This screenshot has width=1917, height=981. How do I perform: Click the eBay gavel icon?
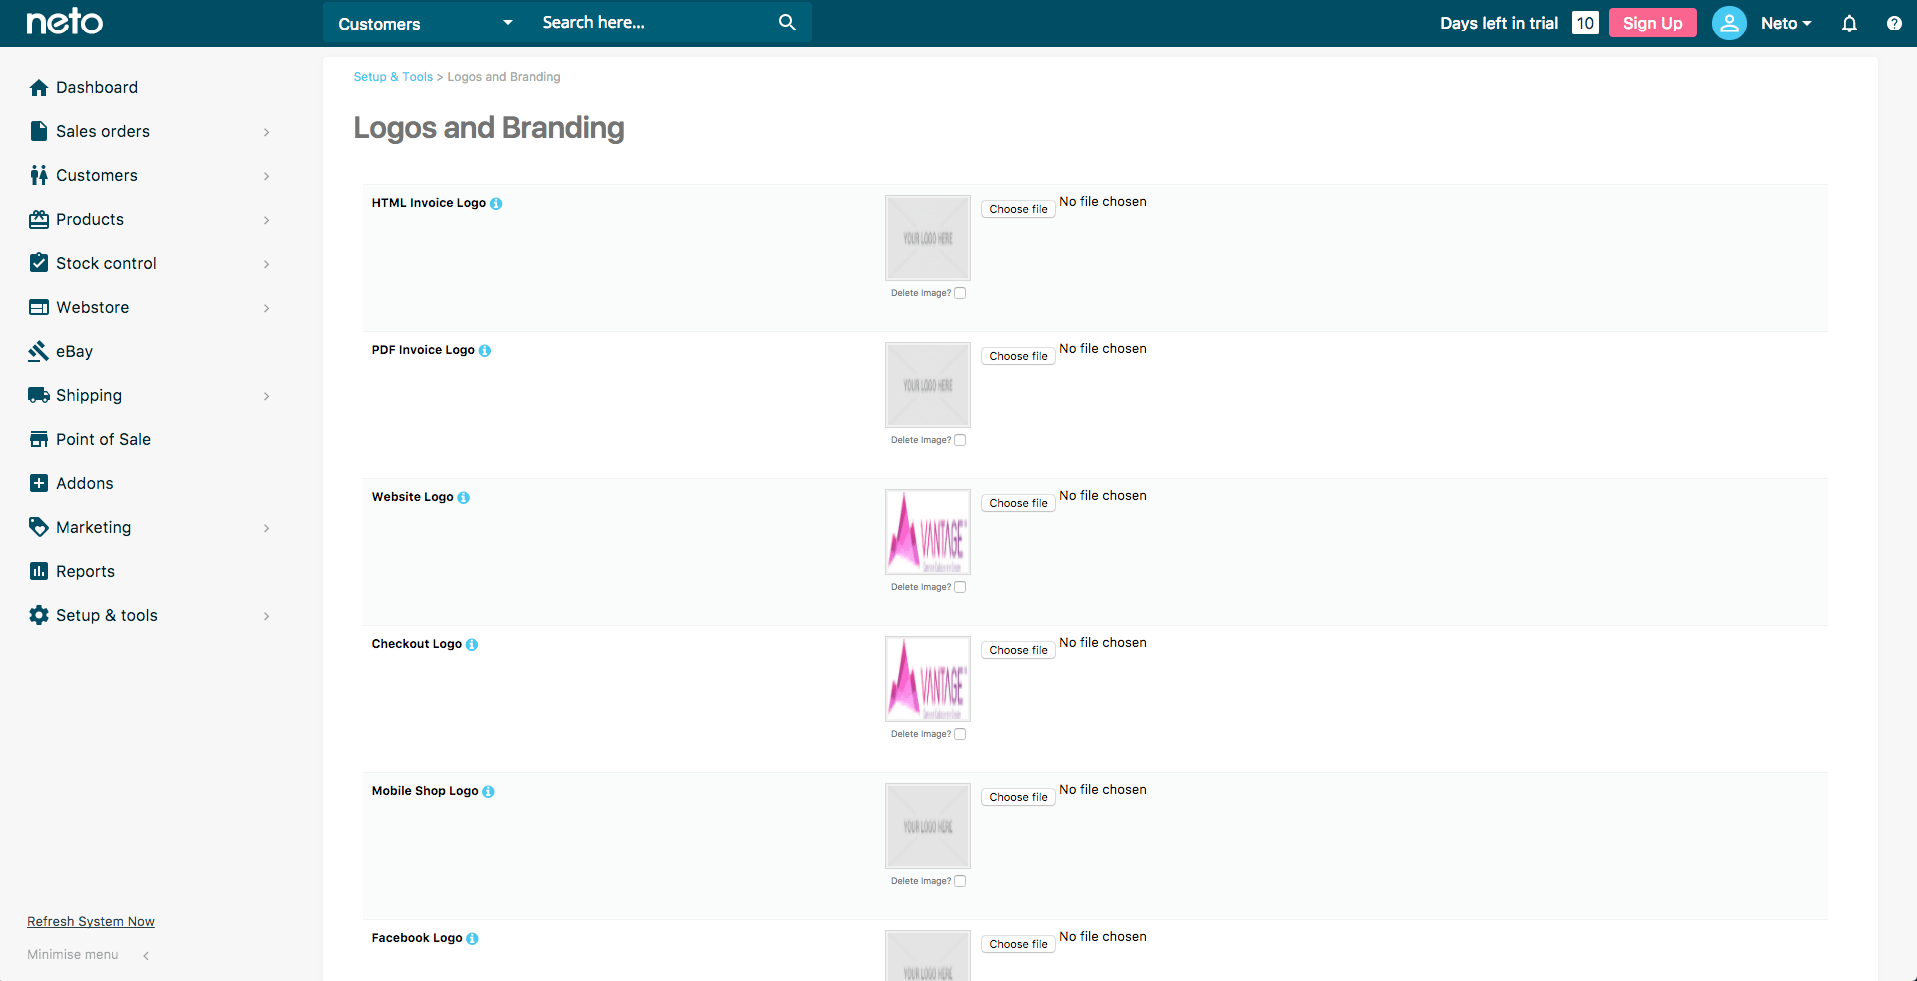(x=39, y=351)
